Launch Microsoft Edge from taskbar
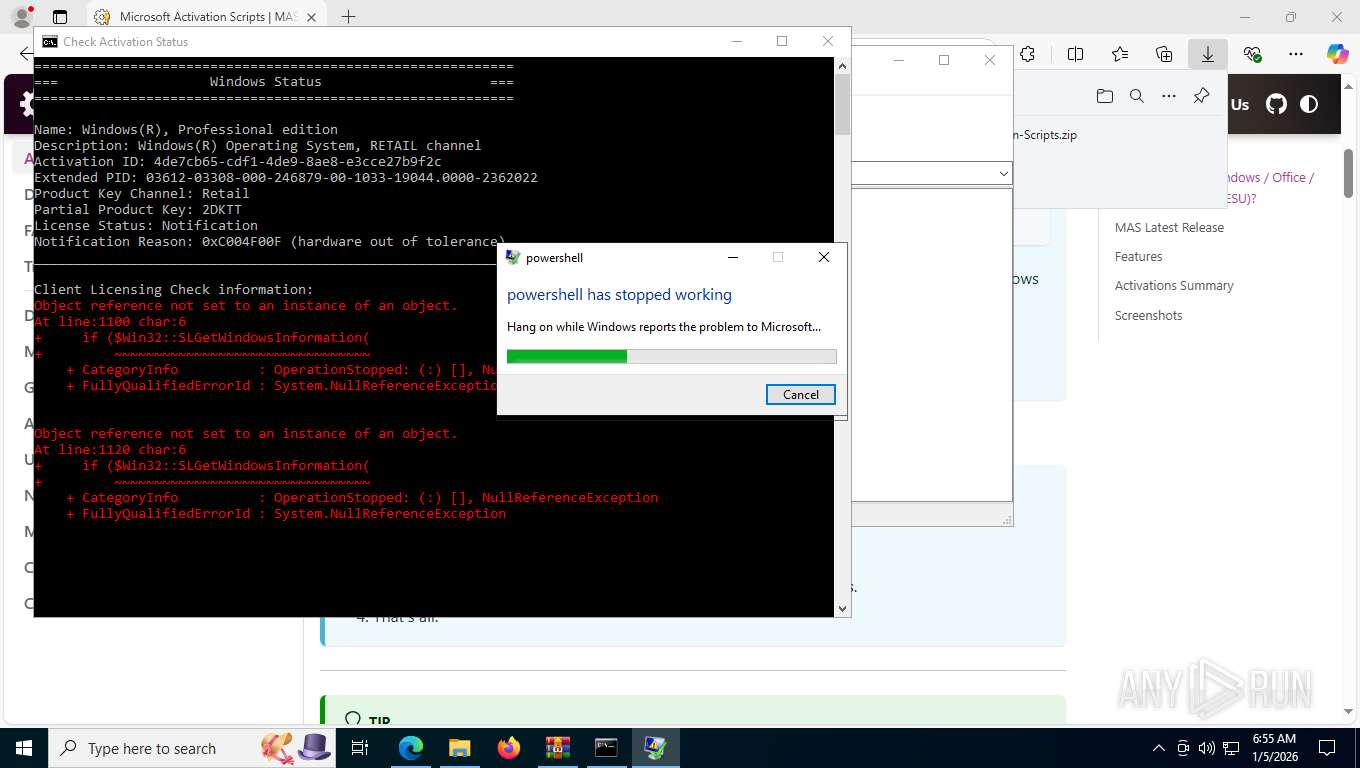1360x768 pixels. pyautogui.click(x=411, y=748)
